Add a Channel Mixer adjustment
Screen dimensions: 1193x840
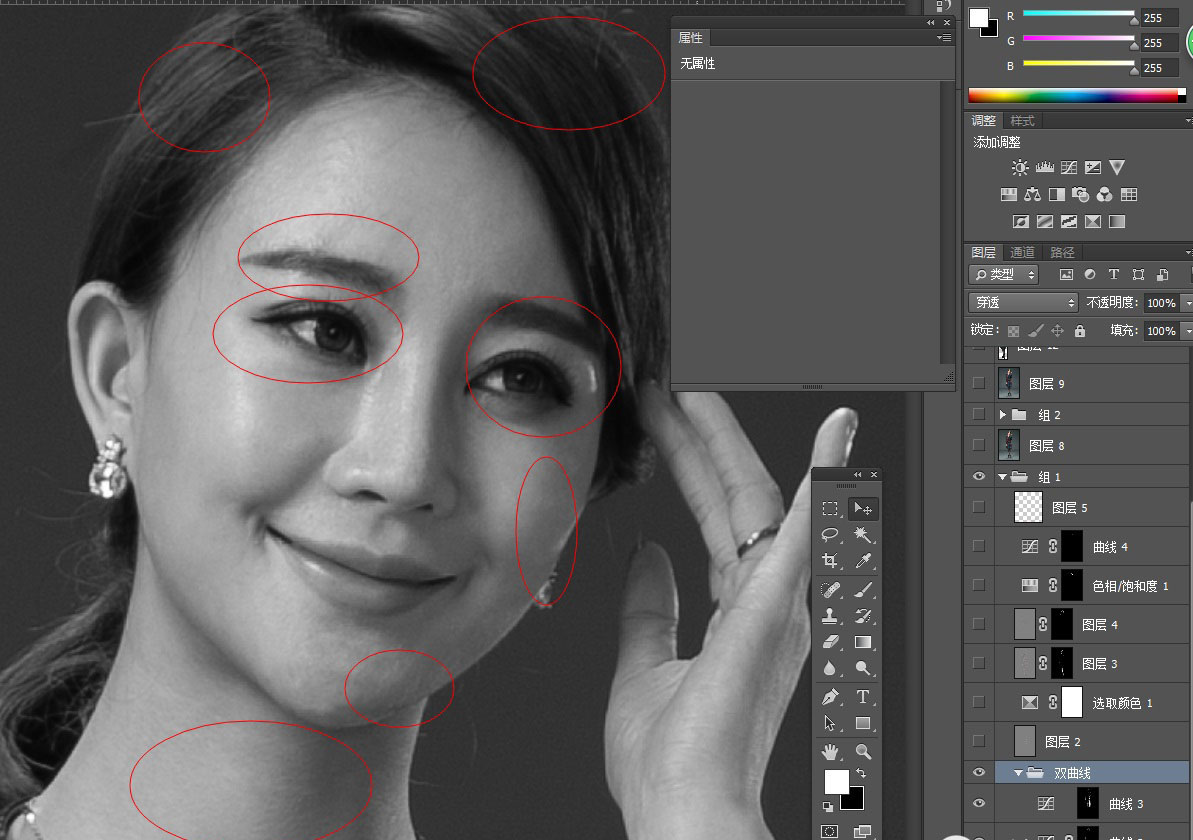(1105, 195)
